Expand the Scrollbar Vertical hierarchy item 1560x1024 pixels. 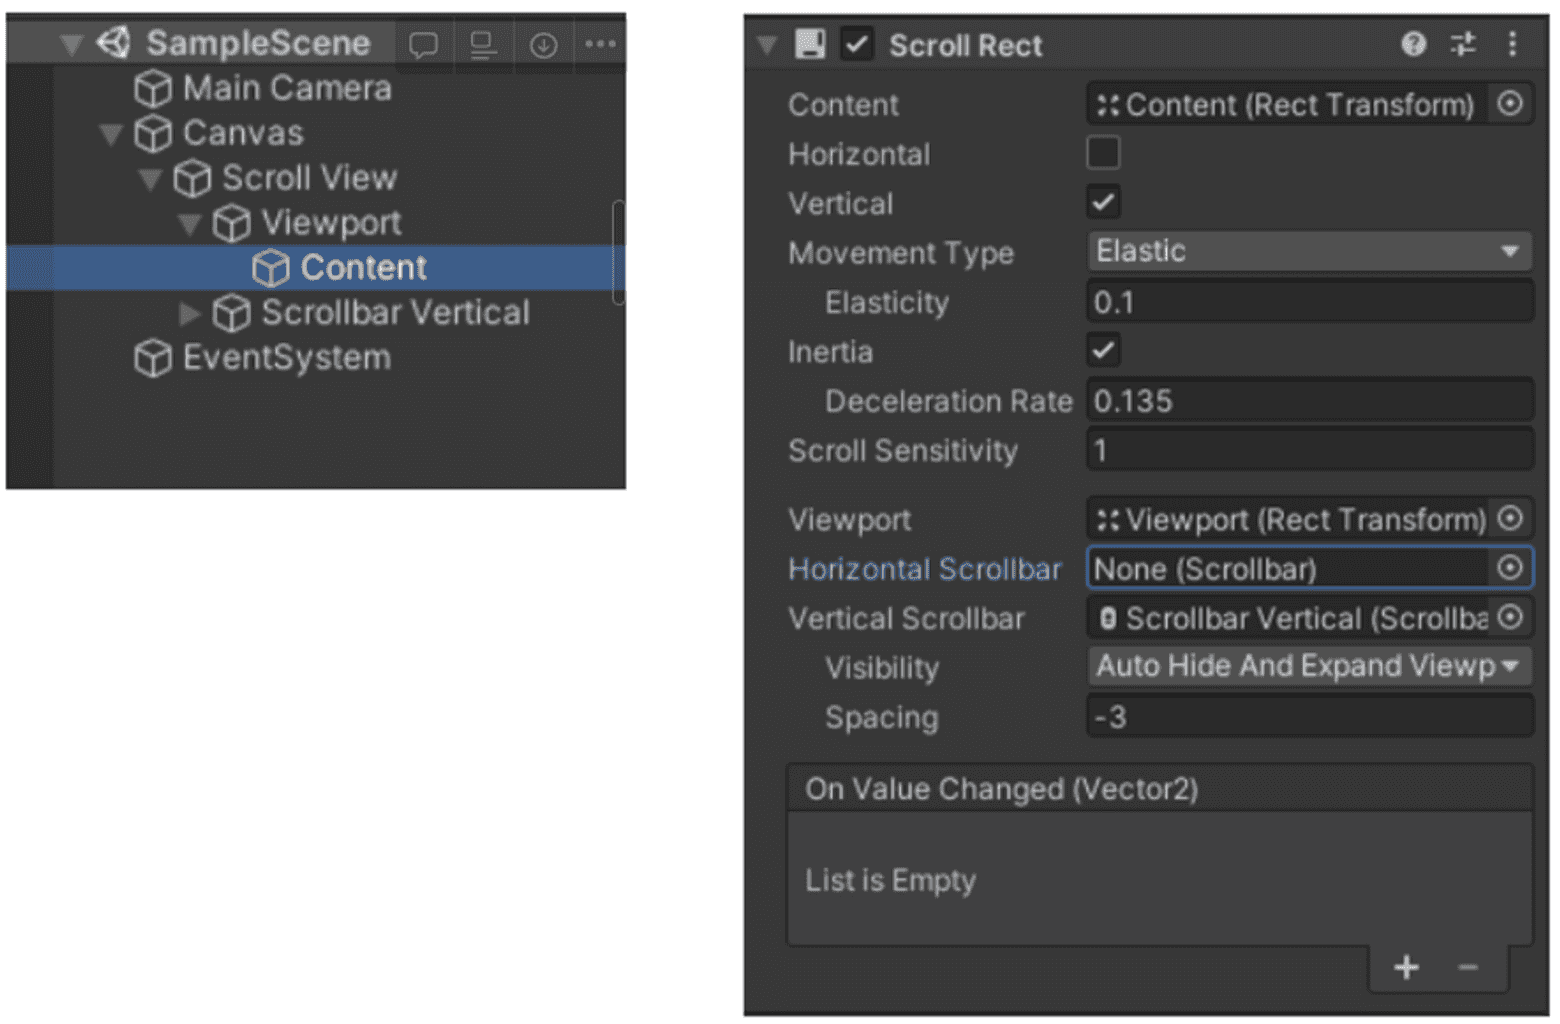pos(189,314)
